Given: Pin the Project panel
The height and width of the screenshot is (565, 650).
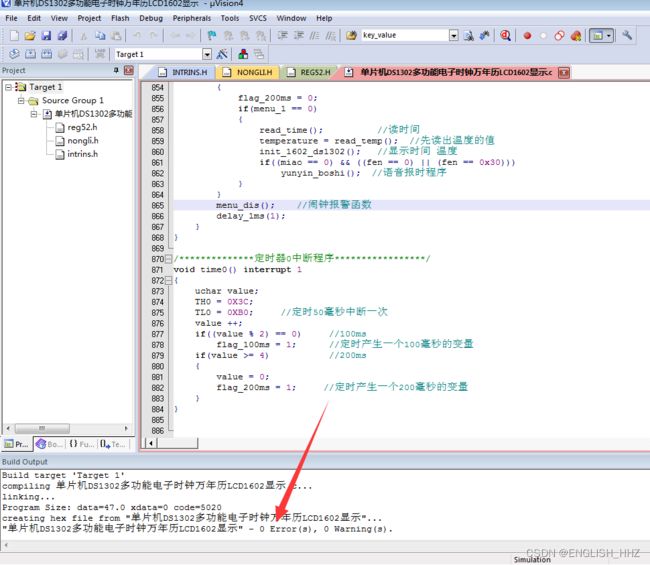Looking at the screenshot, I should pyautogui.click(x=116, y=71).
